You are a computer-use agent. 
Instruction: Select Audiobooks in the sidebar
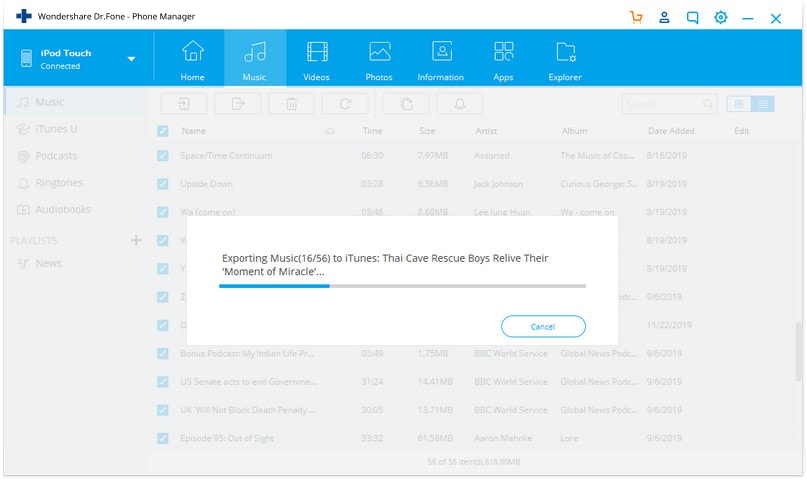pyautogui.click(x=74, y=209)
